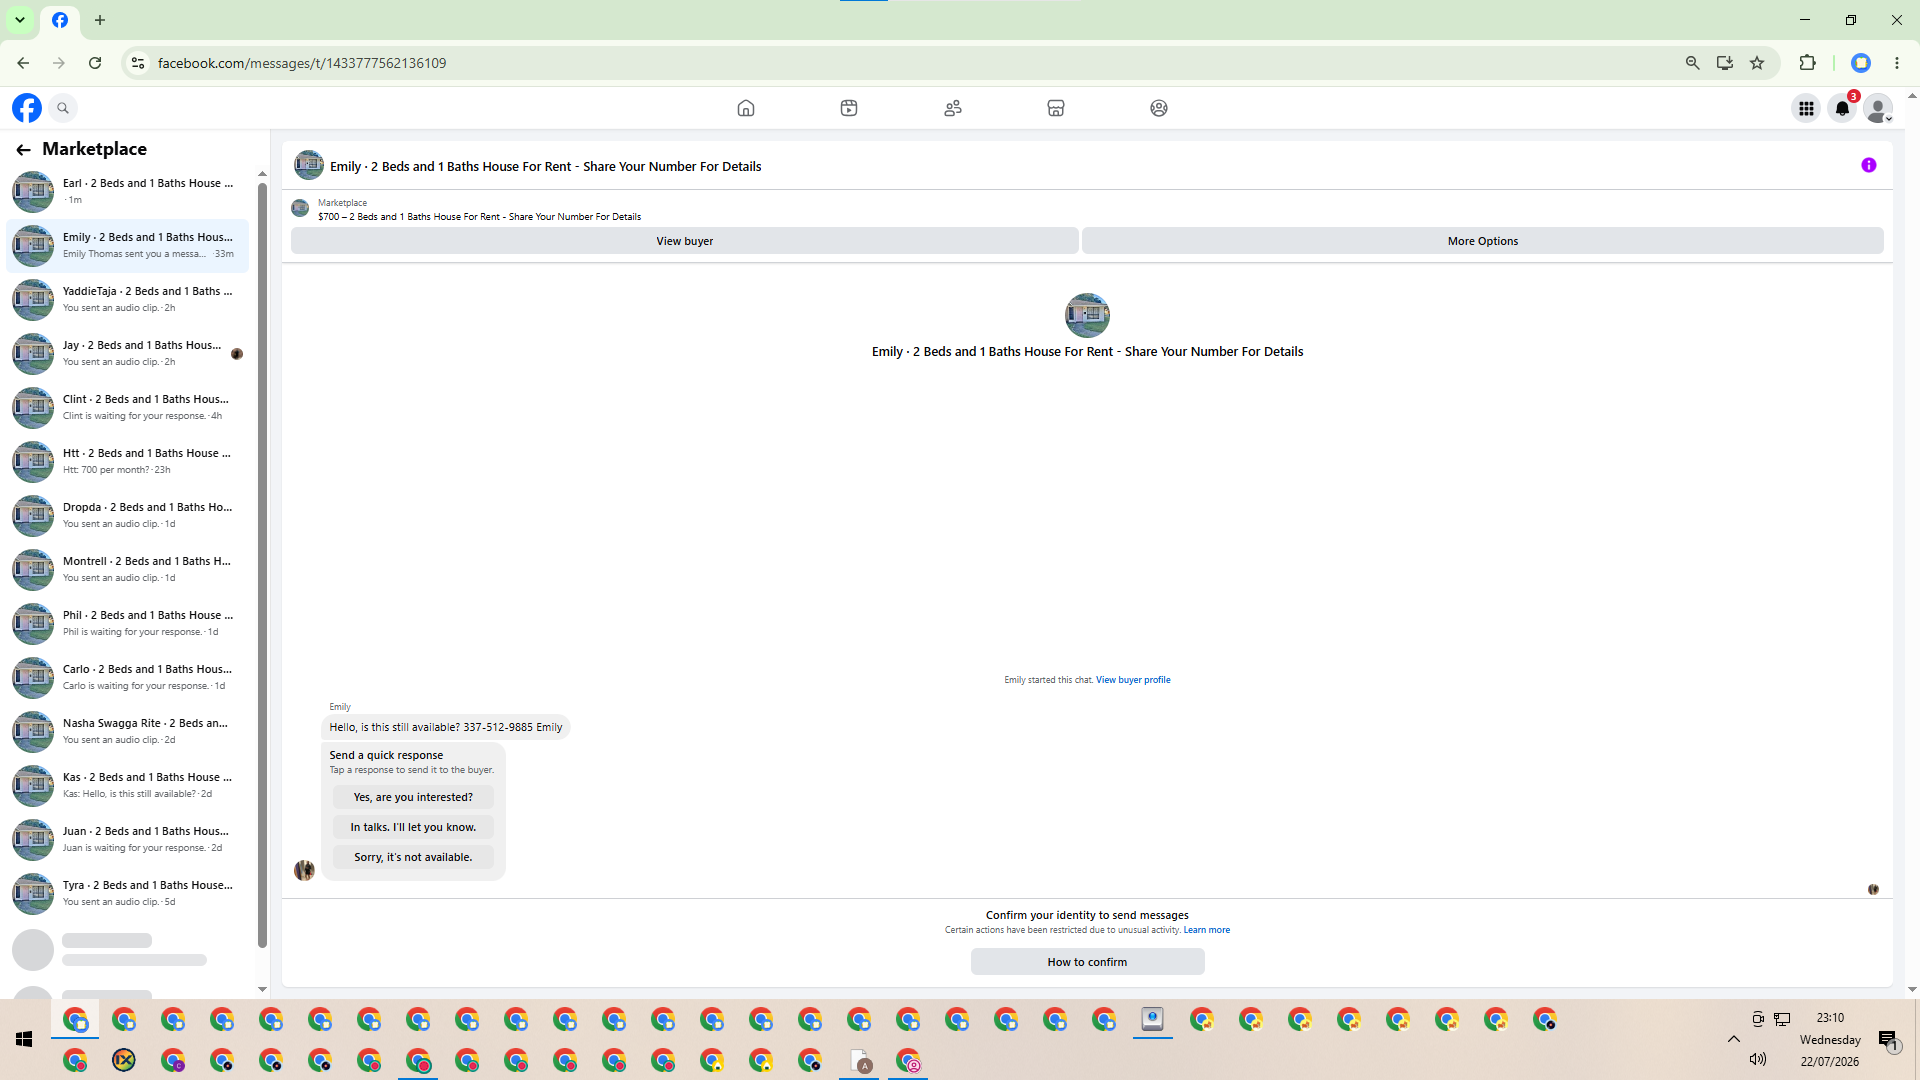Viewport: 1920px width, 1080px height.
Task: Send quick response 'Yes, are you interested?'
Action: pos(413,797)
